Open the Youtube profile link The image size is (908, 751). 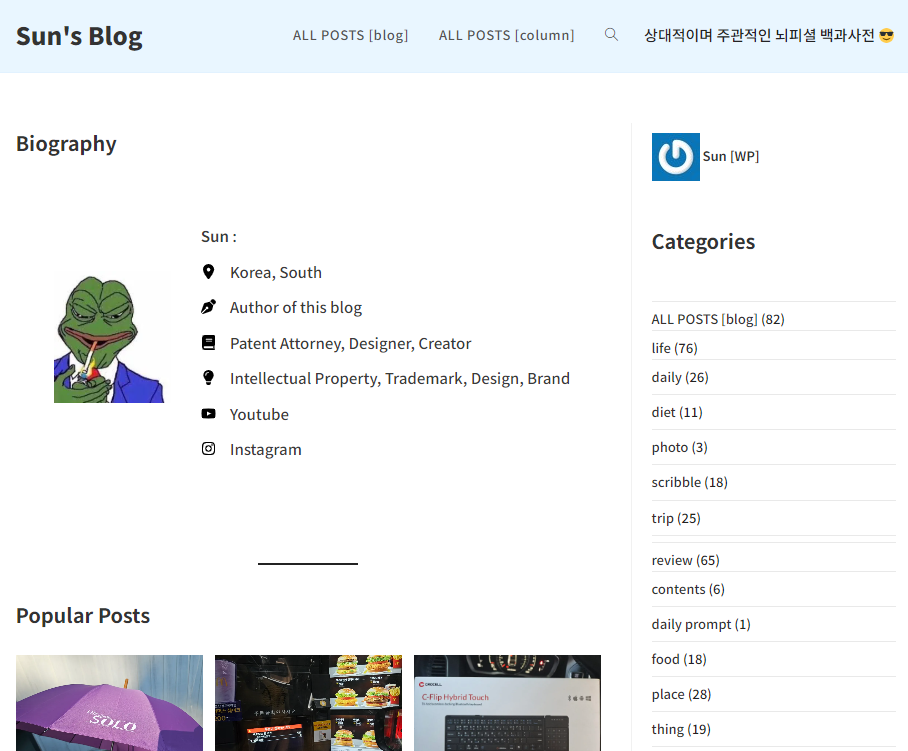[x=259, y=414]
